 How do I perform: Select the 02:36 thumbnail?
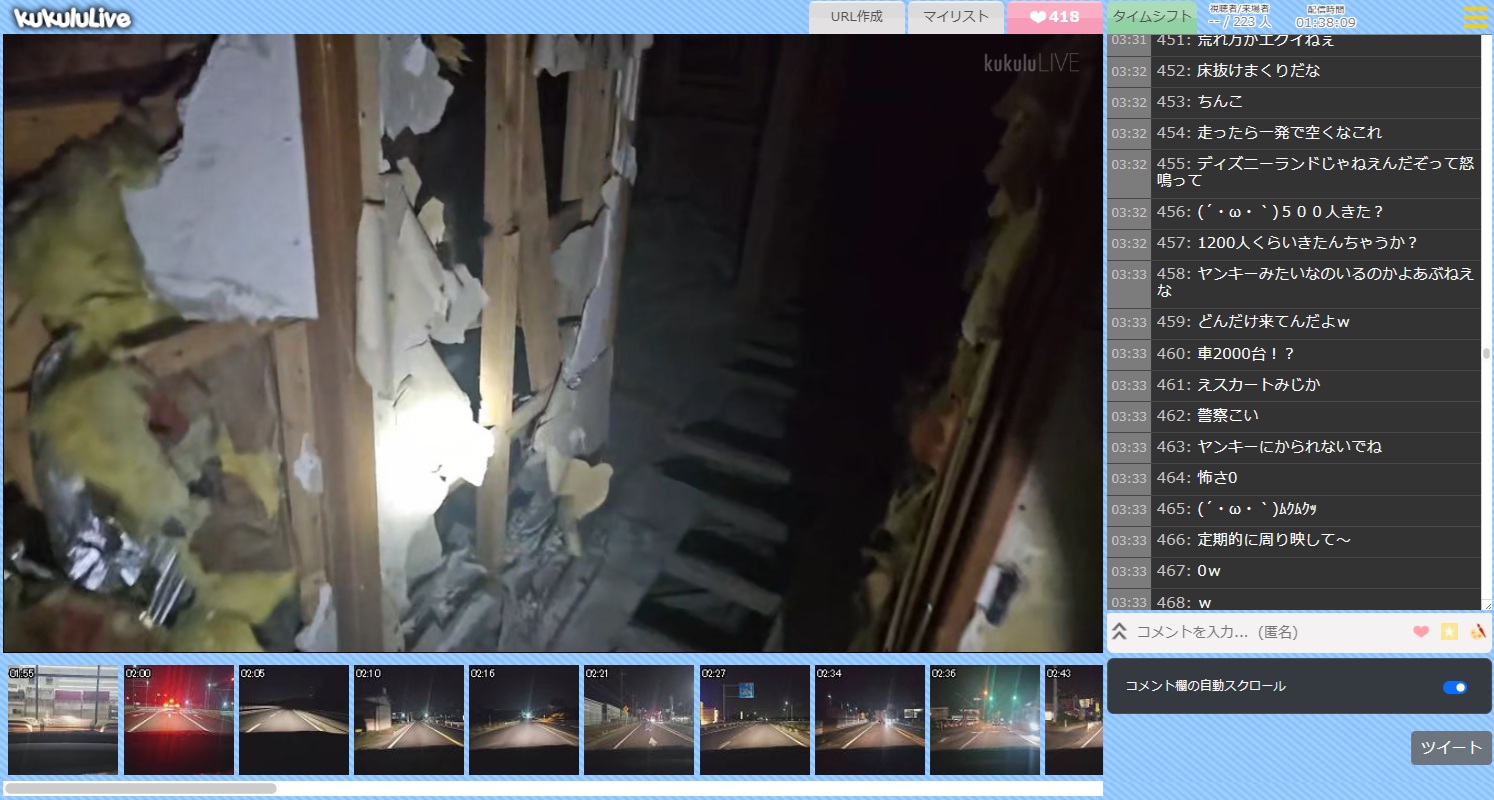click(x=984, y=720)
